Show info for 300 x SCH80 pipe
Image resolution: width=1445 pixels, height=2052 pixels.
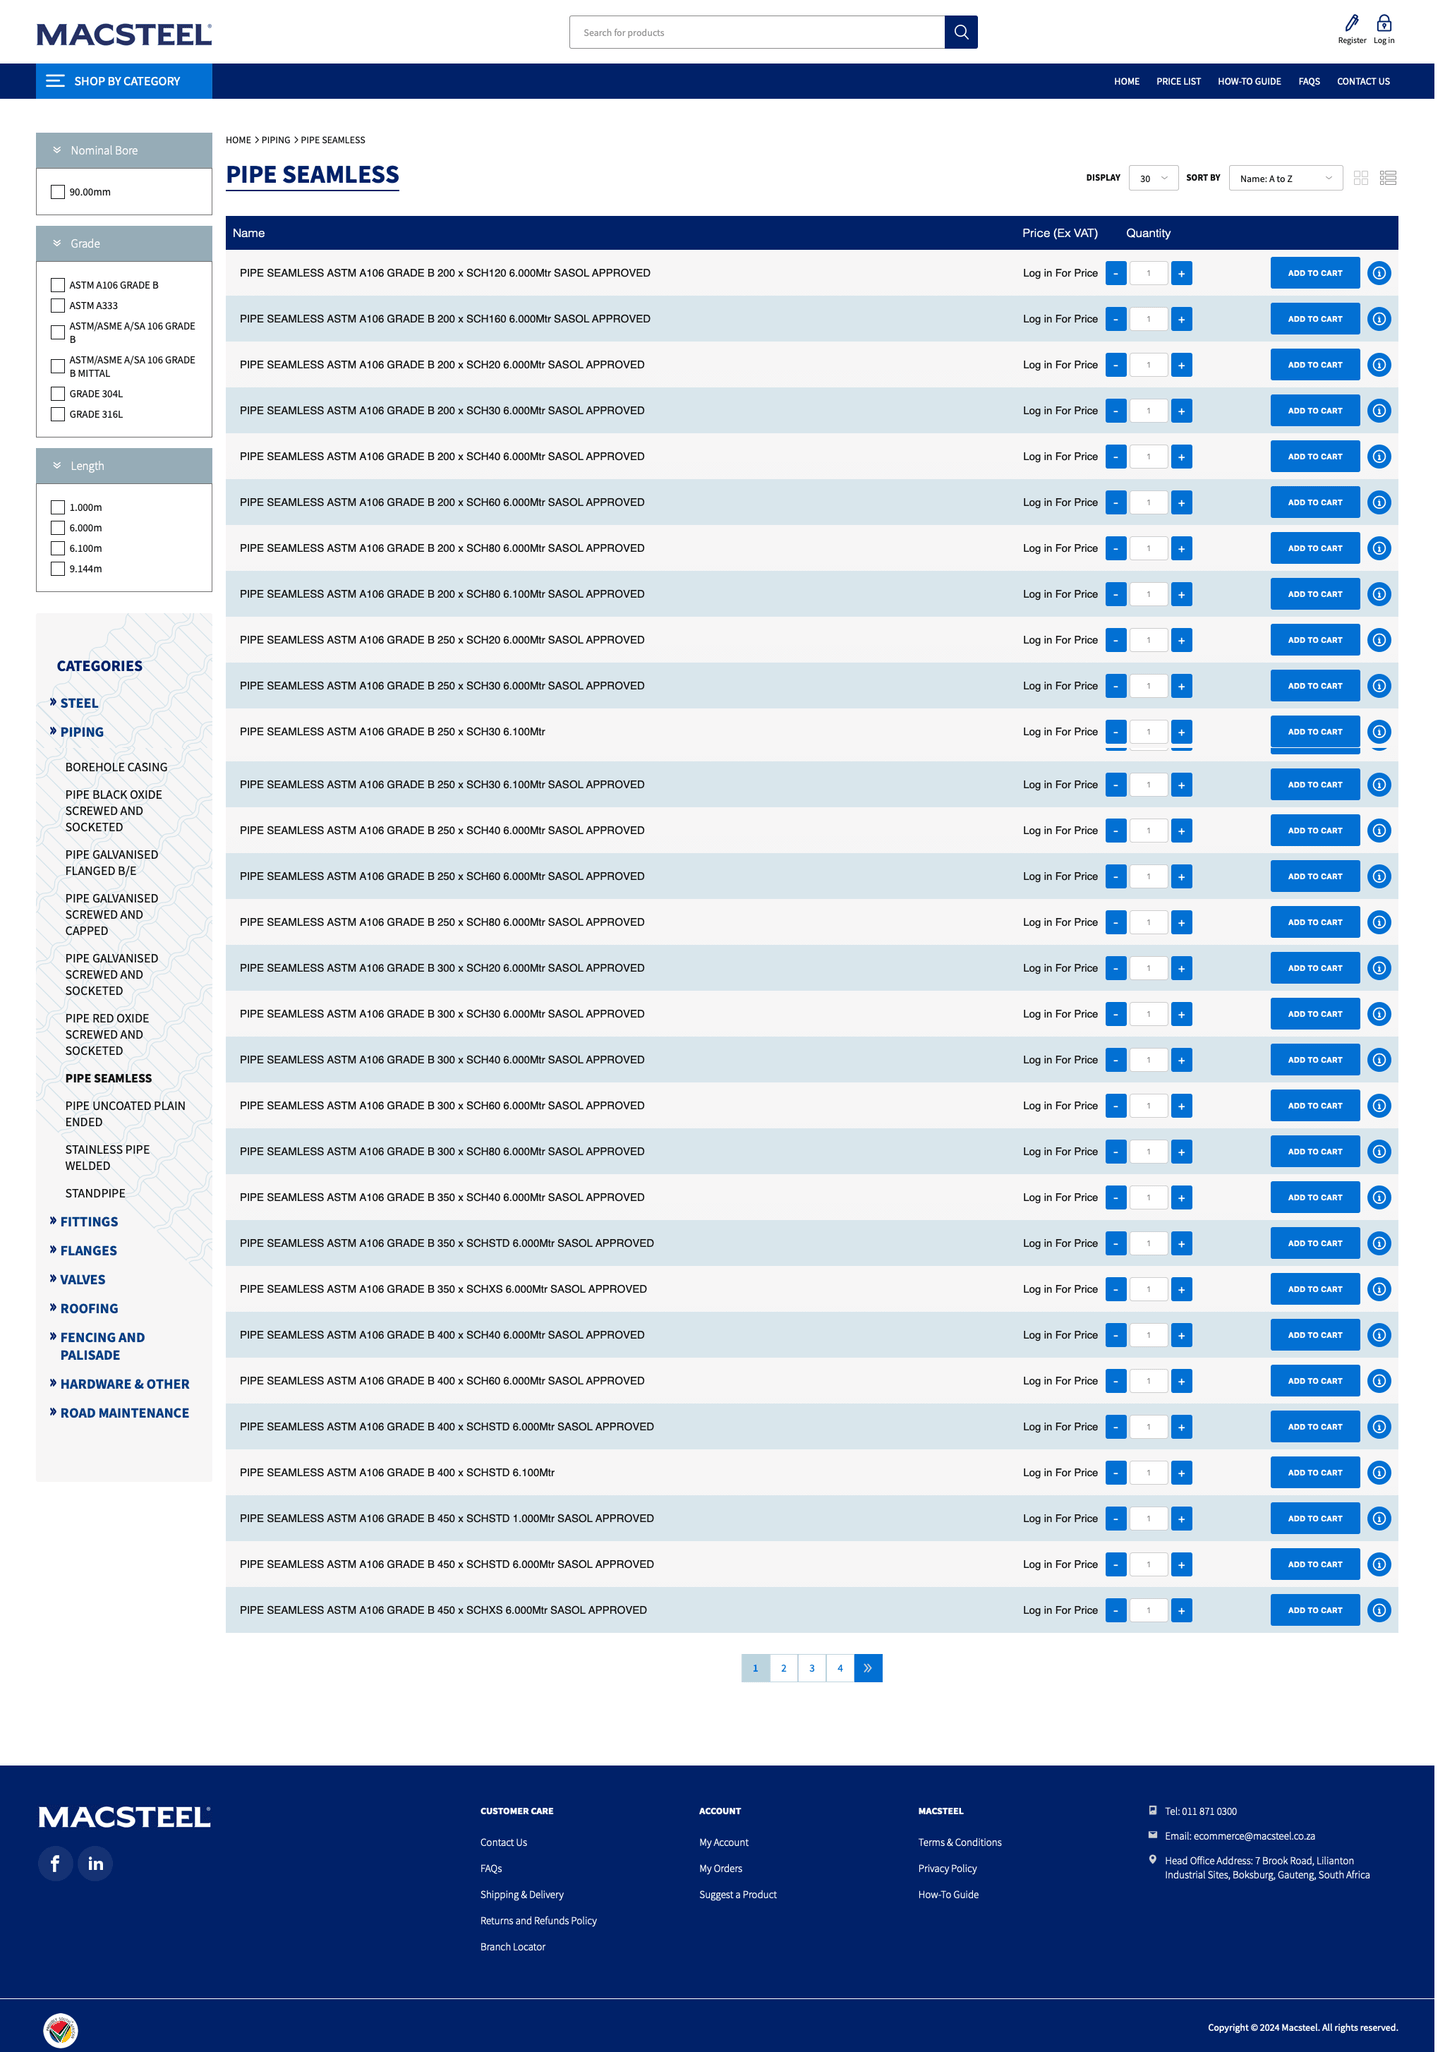pyautogui.click(x=1379, y=1152)
